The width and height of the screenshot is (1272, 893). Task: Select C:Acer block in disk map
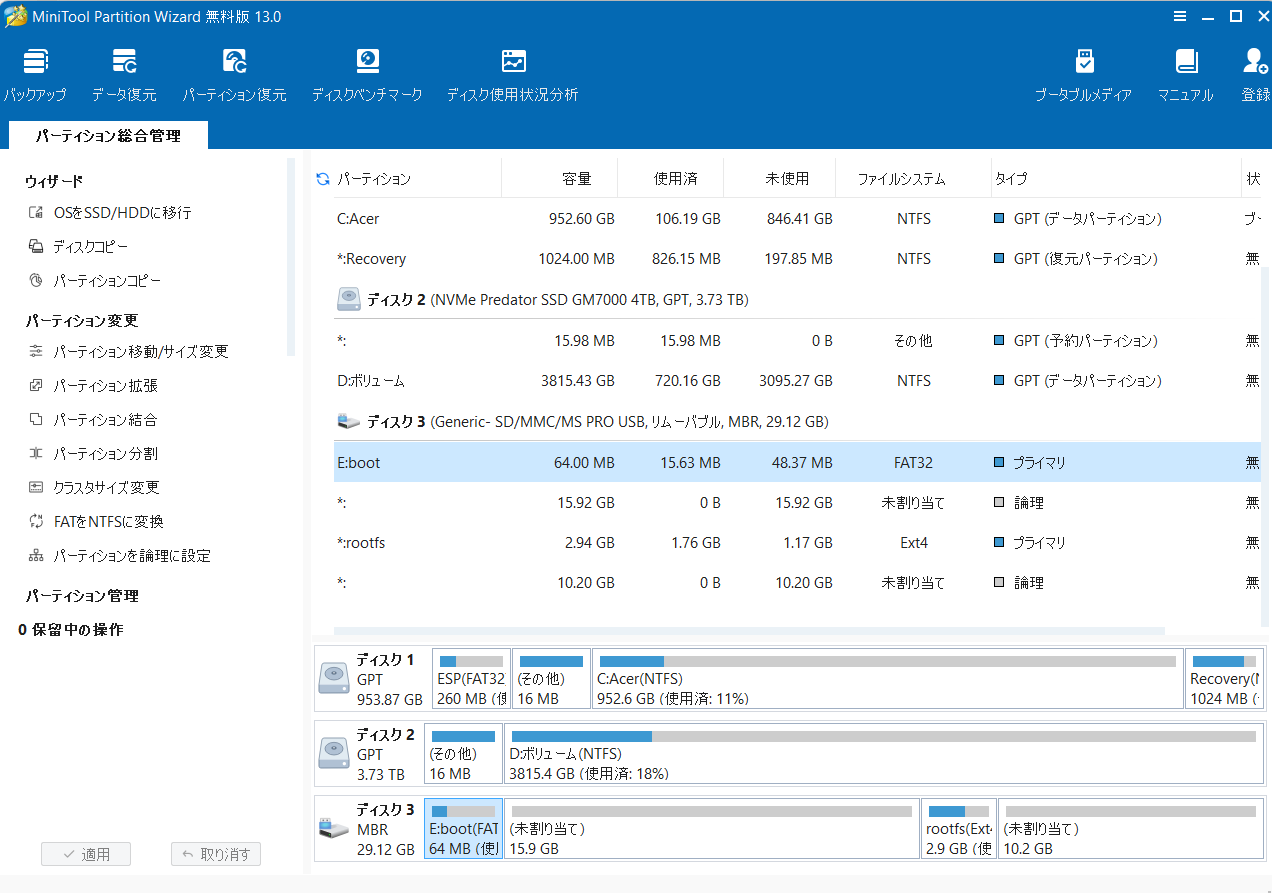tap(886, 679)
